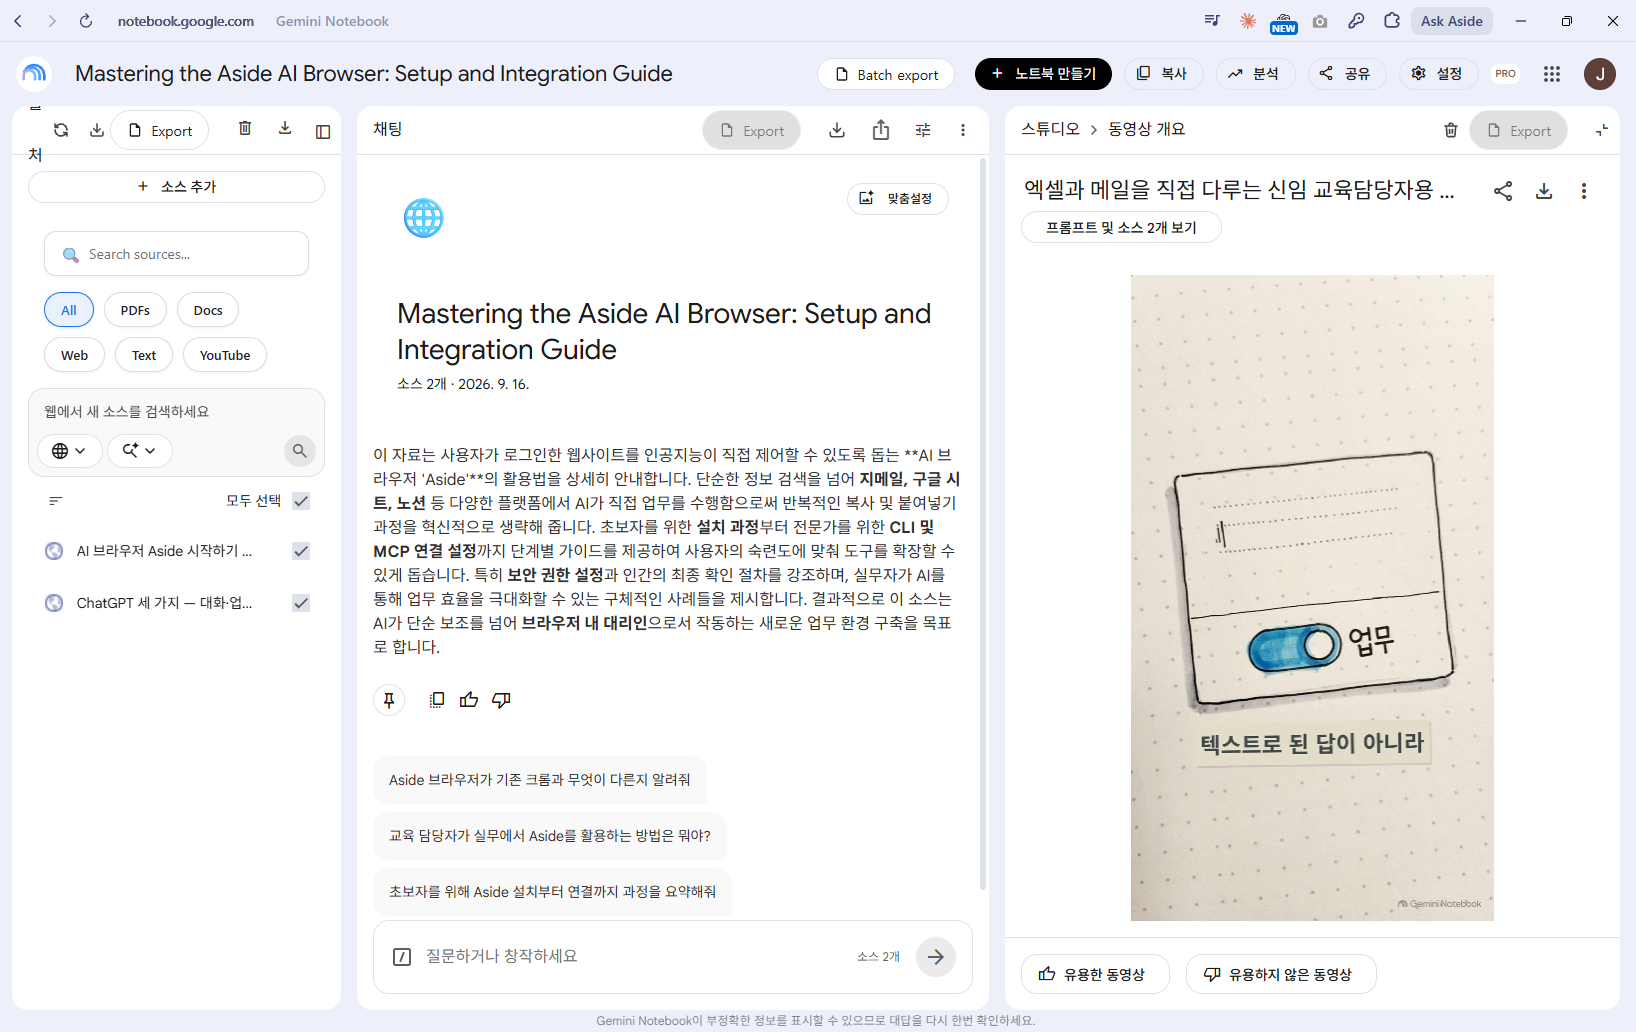Uncheck the AI 브라우저 Aside 시작하기 source
This screenshot has width=1636, height=1032.
pos(301,551)
